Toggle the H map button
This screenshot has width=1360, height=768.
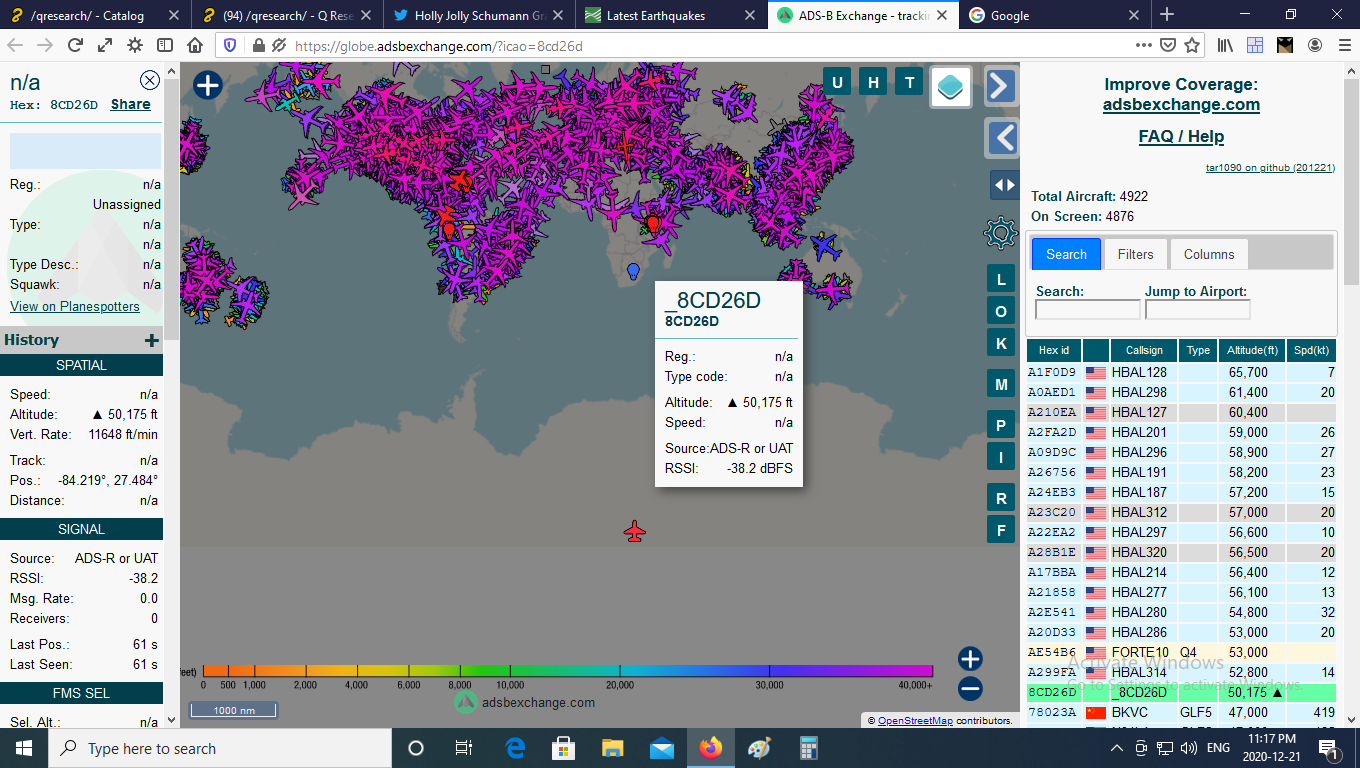(x=873, y=82)
